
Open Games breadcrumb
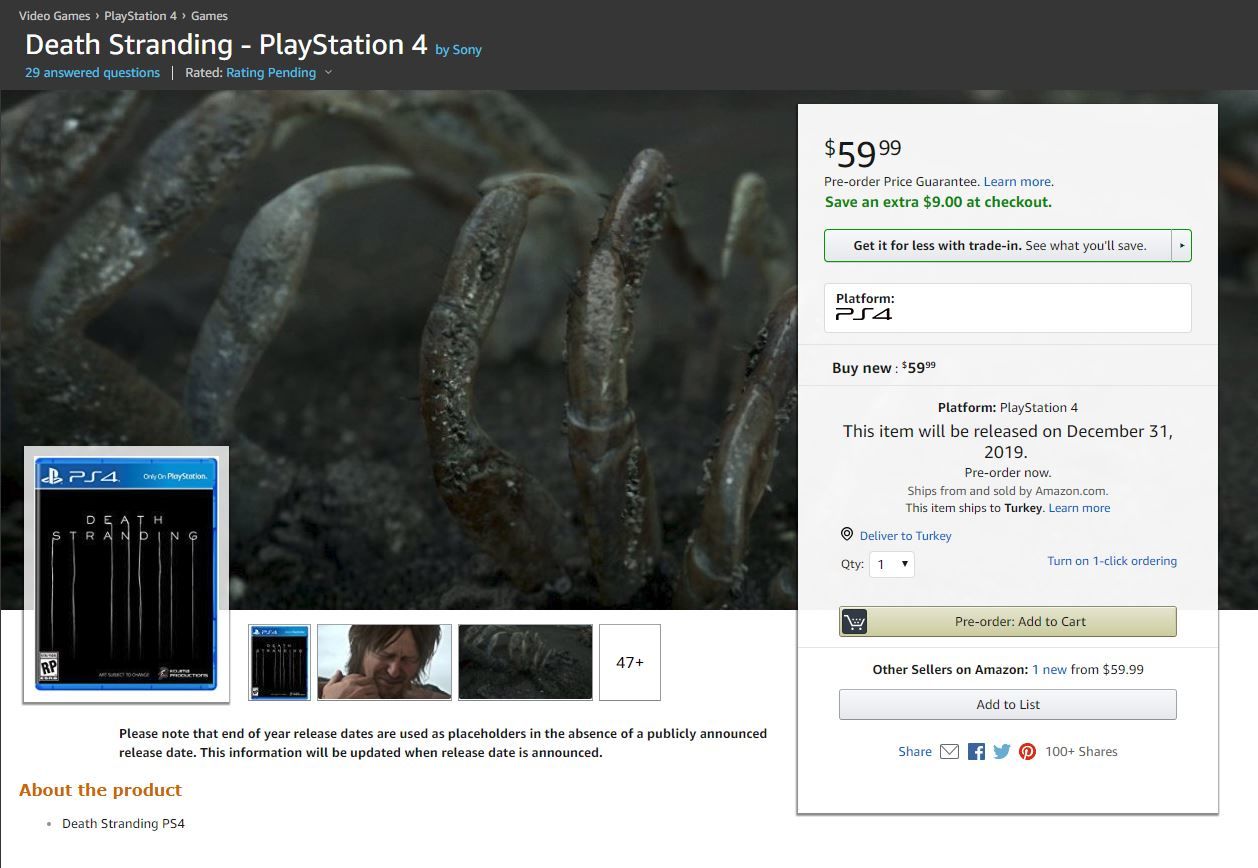(209, 16)
